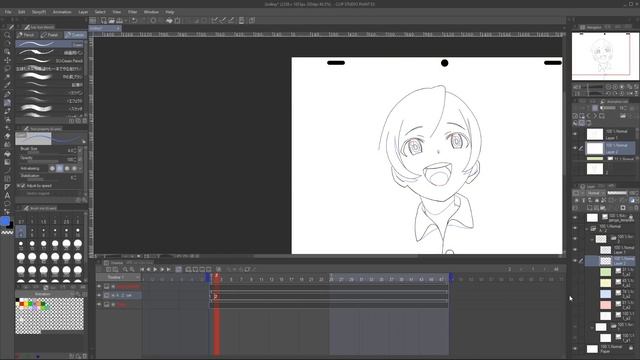
Task: Click the Save icon in command bar
Action: pos(120,20)
